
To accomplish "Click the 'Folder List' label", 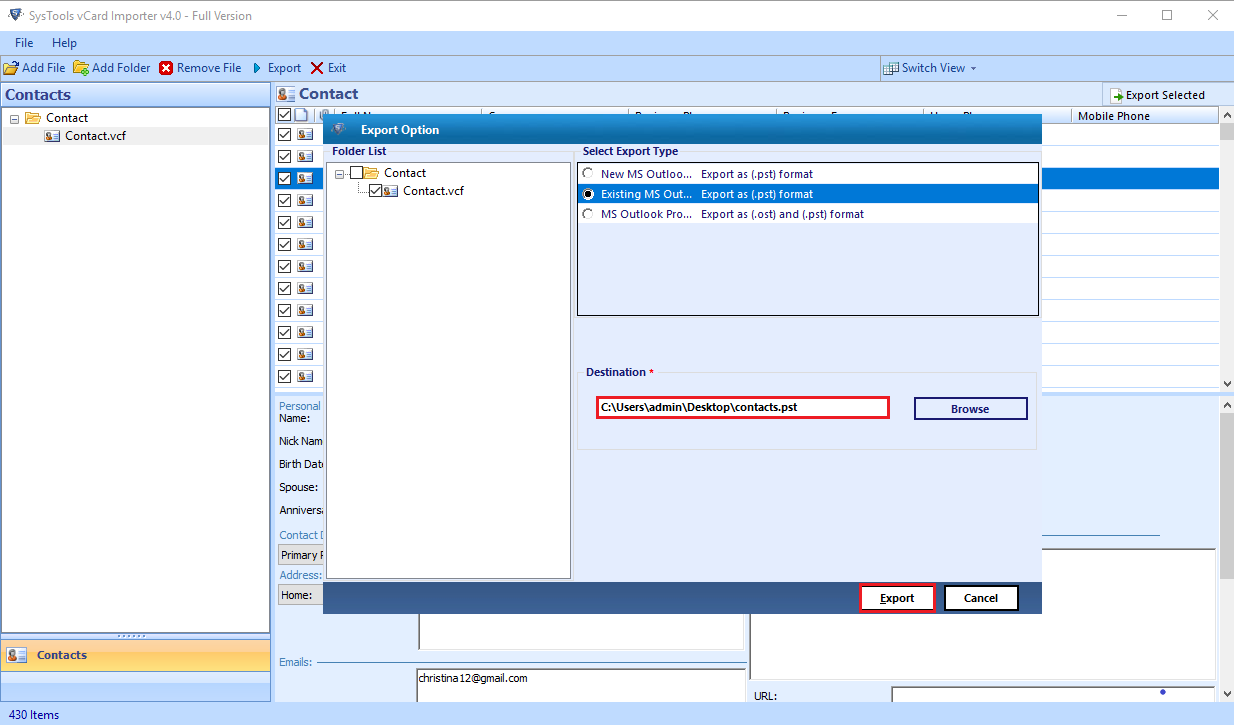I will pos(359,151).
